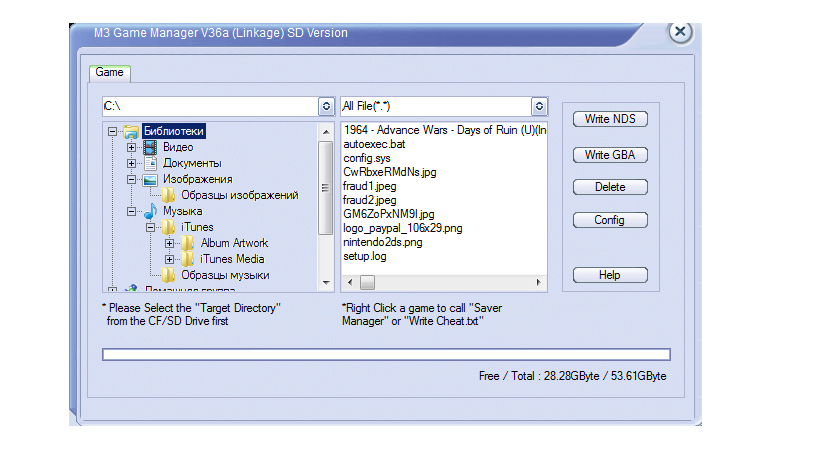Image resolution: width=816 pixels, height=460 pixels.
Task: Collapse the Музыка tree node
Action: (131, 211)
